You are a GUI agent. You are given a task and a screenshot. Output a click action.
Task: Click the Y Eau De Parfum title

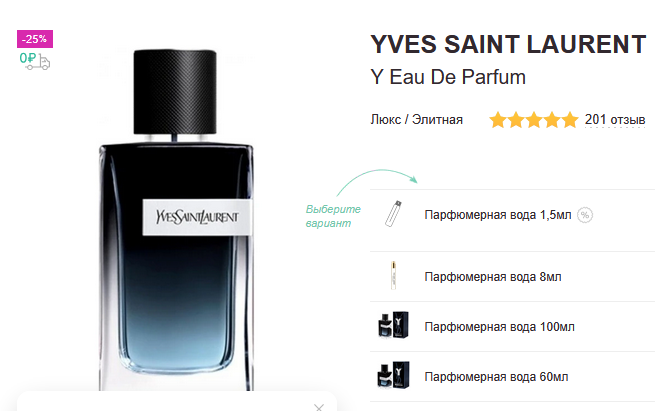click(x=448, y=77)
